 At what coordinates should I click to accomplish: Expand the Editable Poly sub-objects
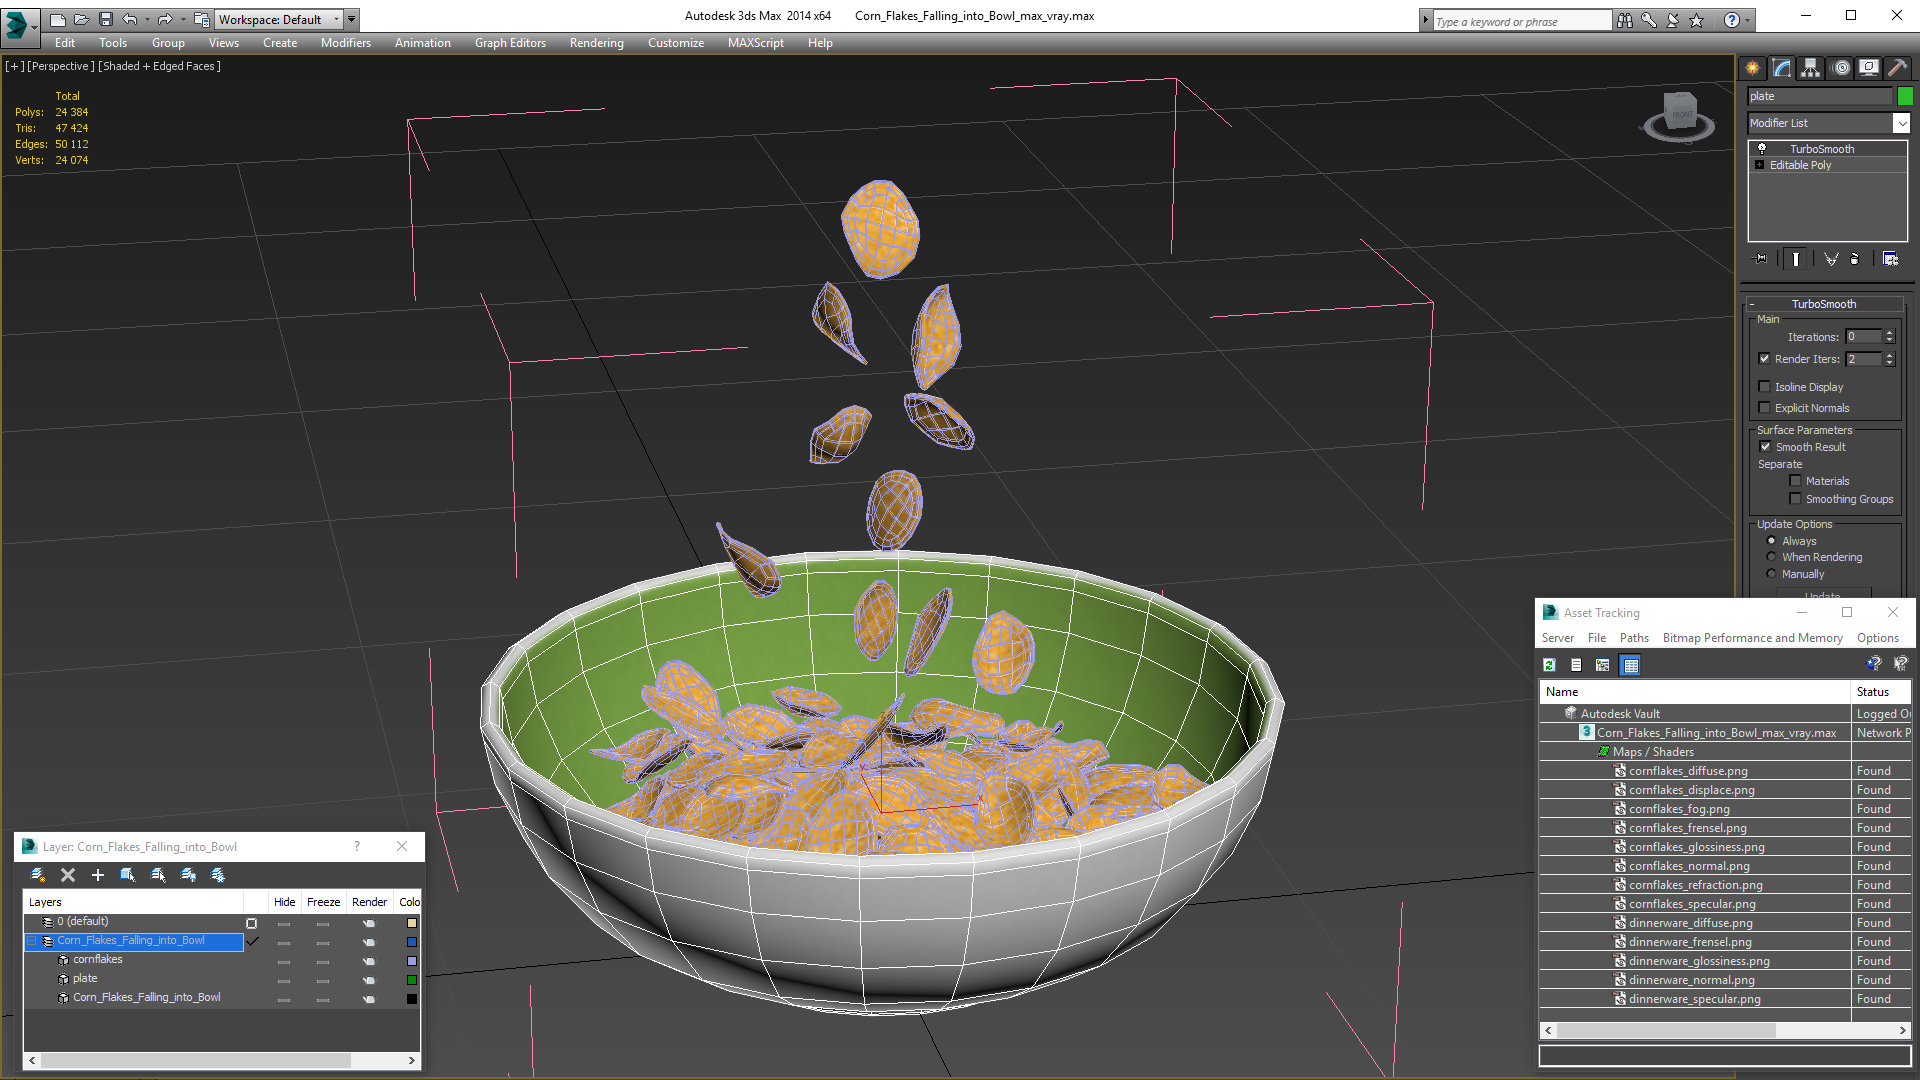(1760, 165)
